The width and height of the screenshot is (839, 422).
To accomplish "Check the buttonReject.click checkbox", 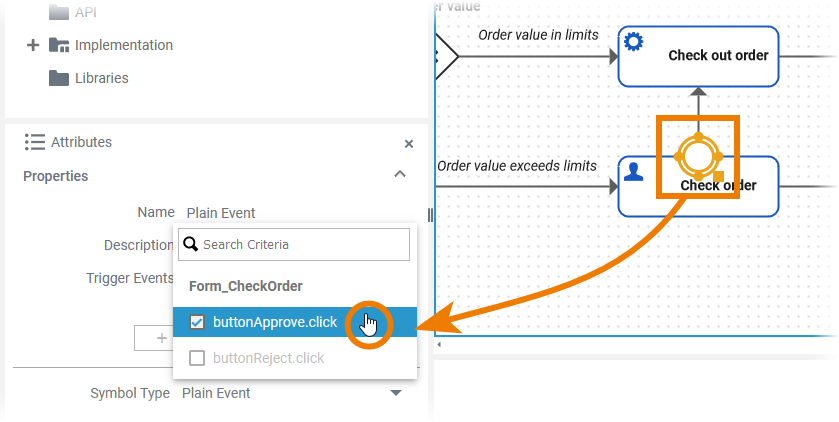I will [x=197, y=358].
